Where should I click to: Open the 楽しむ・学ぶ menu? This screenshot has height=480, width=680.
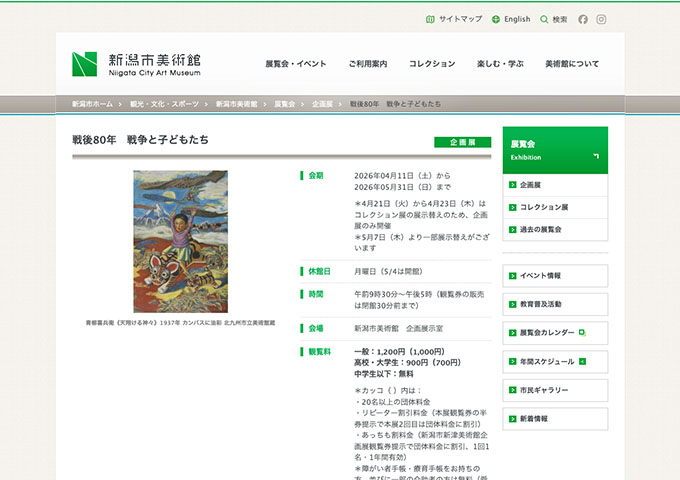tap(500, 64)
